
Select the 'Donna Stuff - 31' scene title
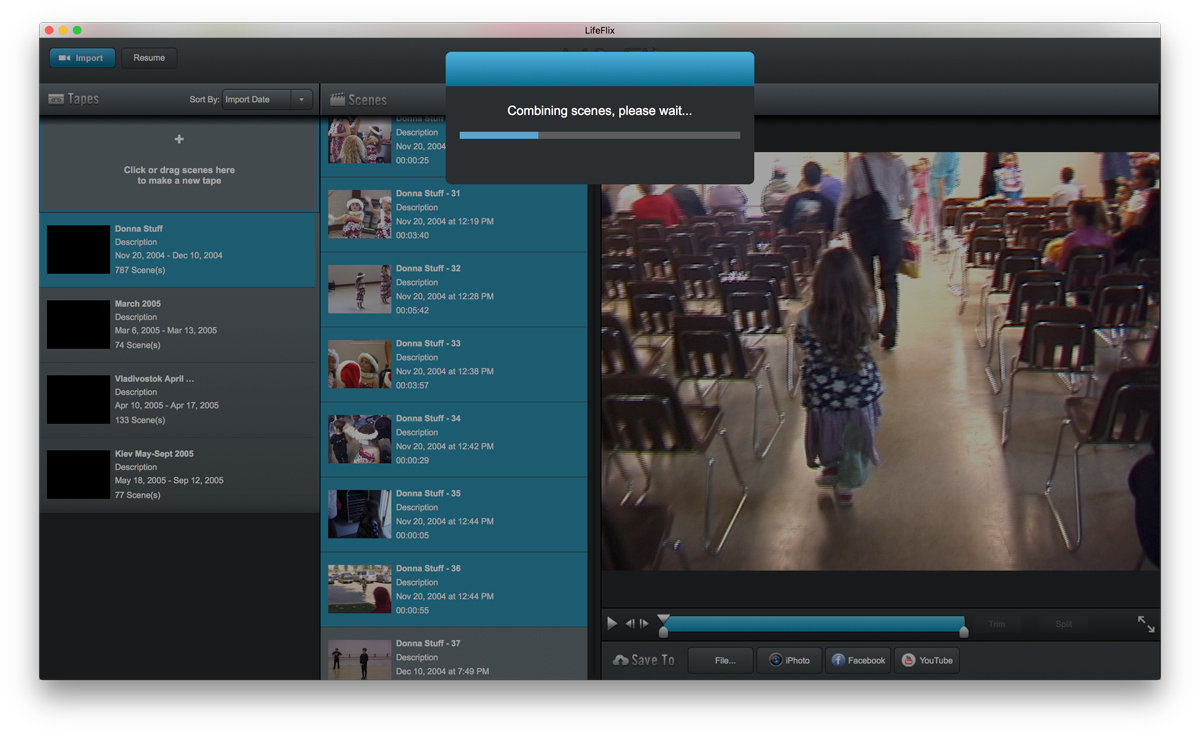point(428,193)
